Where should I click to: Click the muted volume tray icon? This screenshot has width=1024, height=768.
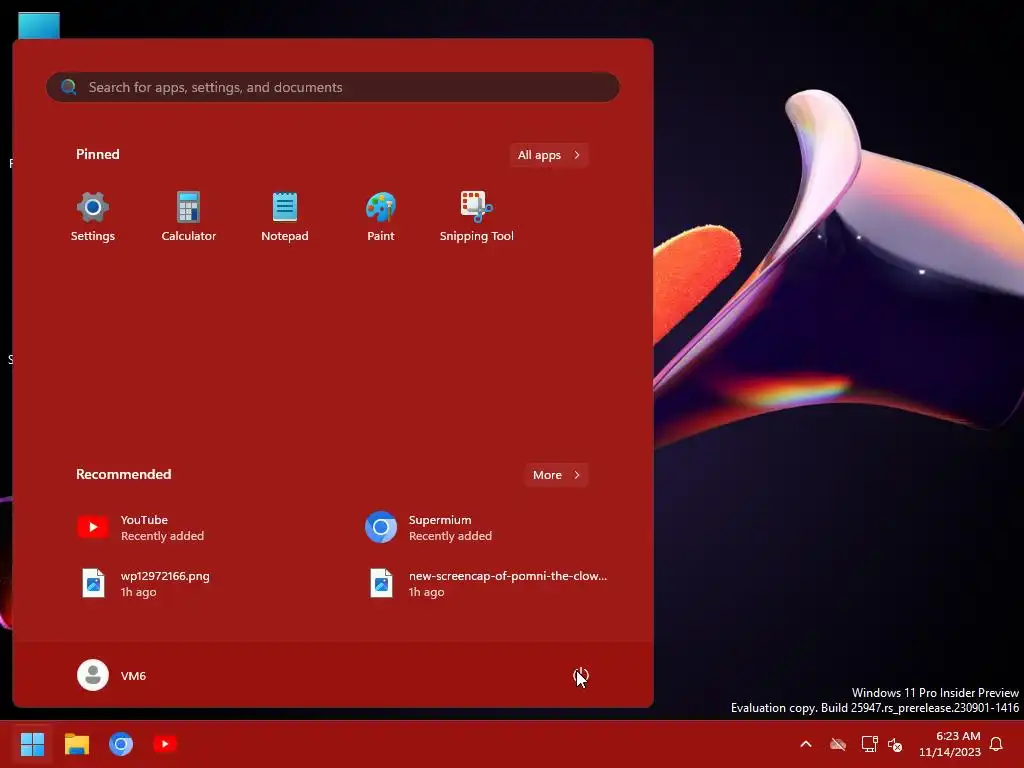tap(895, 744)
